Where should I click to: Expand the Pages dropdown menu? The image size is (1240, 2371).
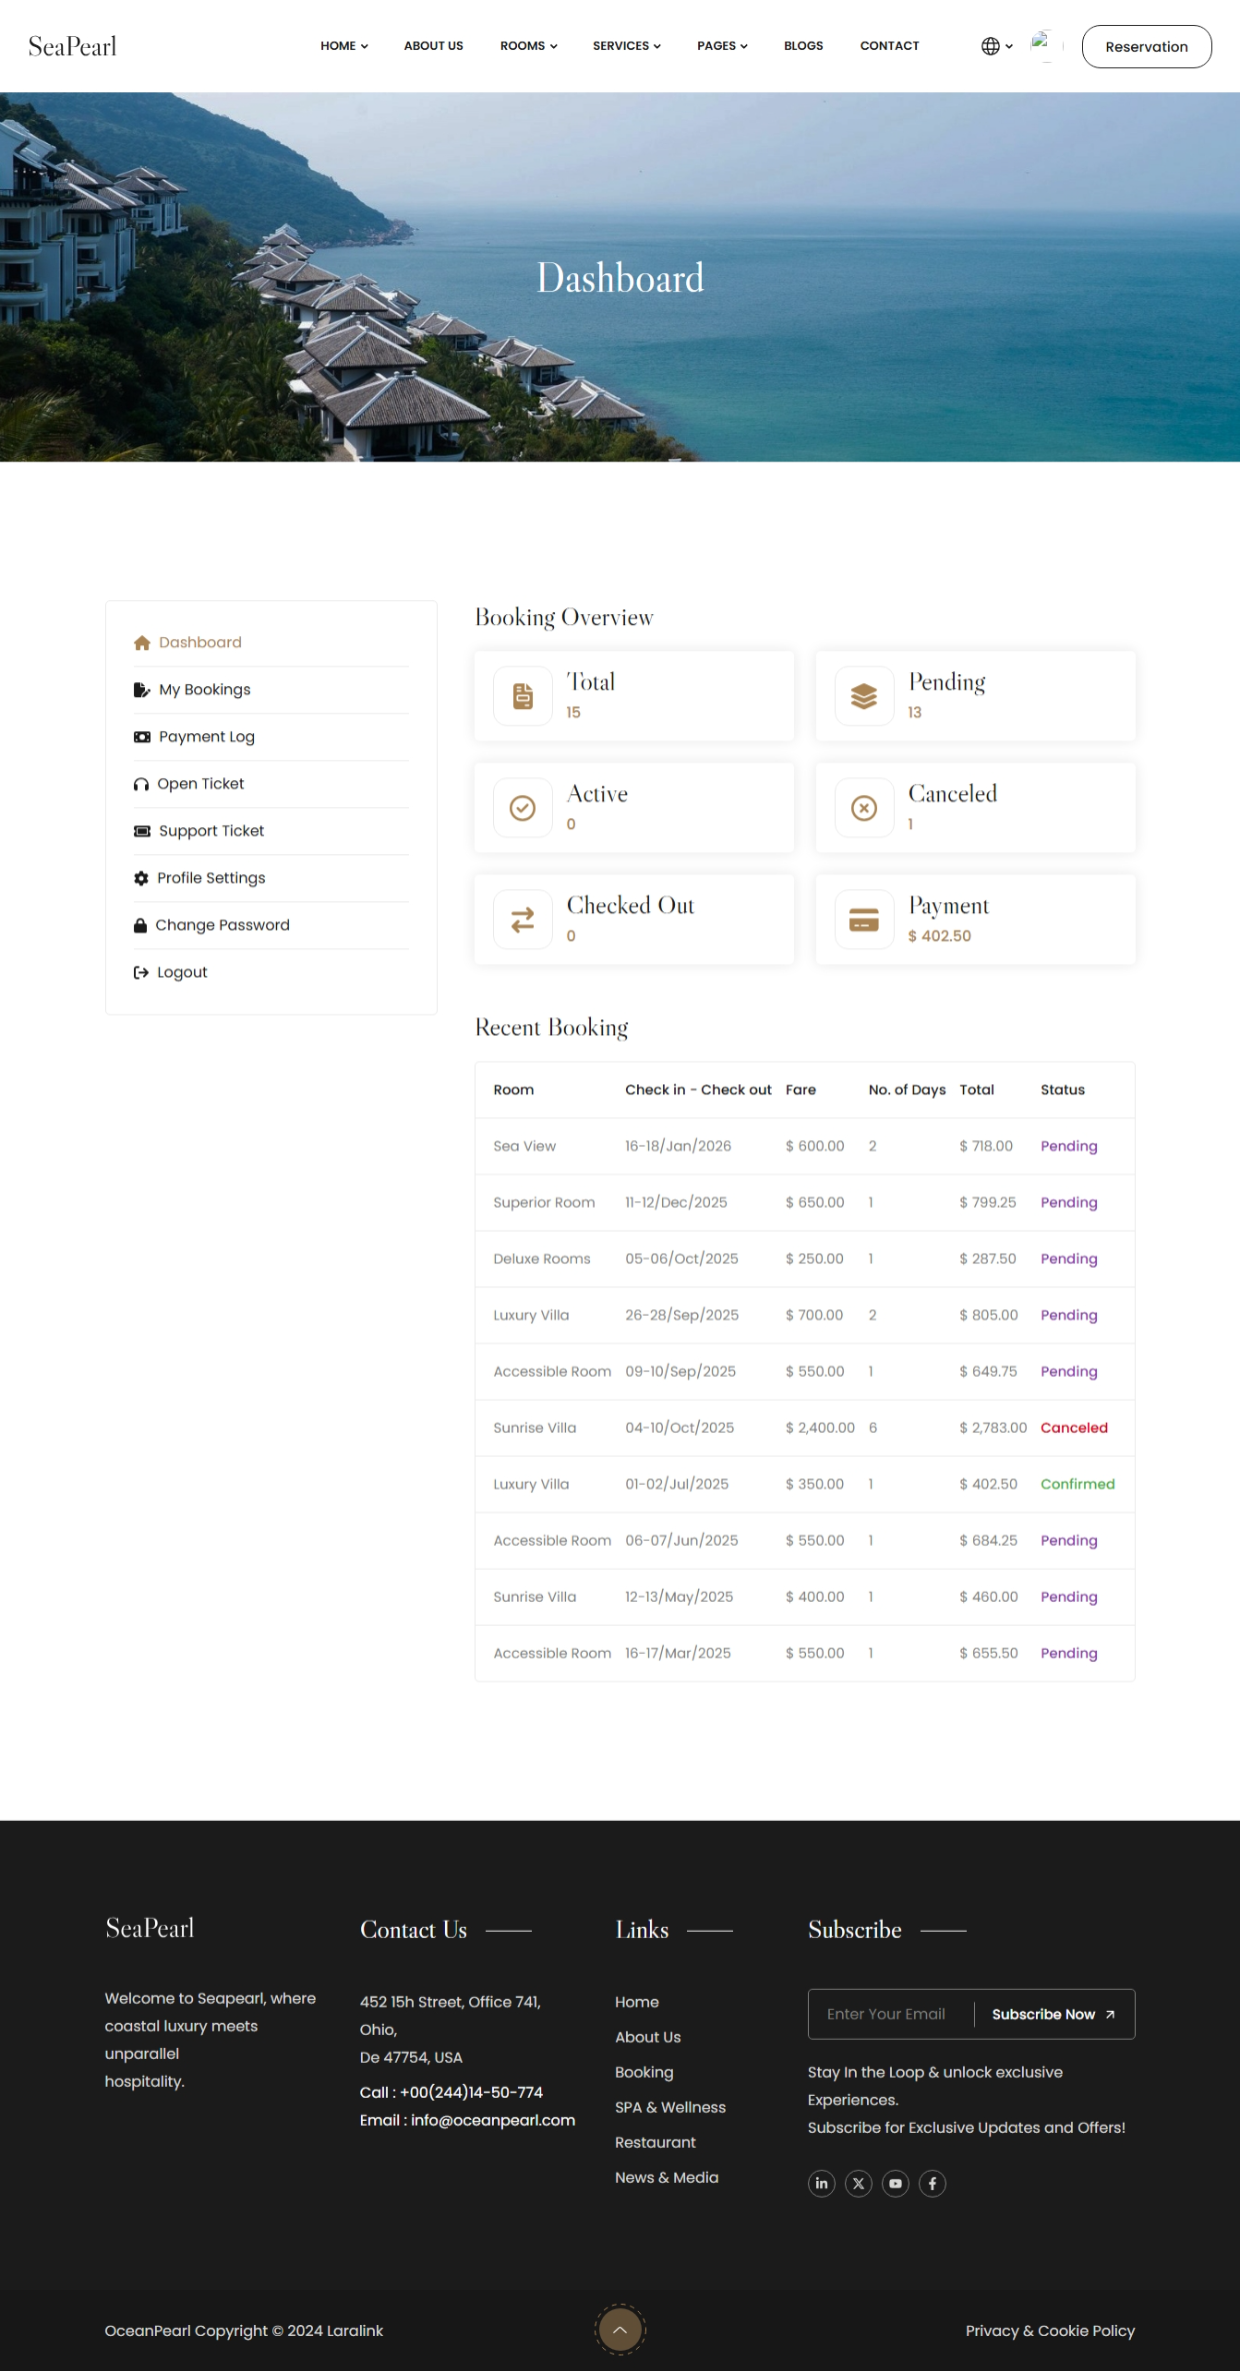tap(722, 46)
